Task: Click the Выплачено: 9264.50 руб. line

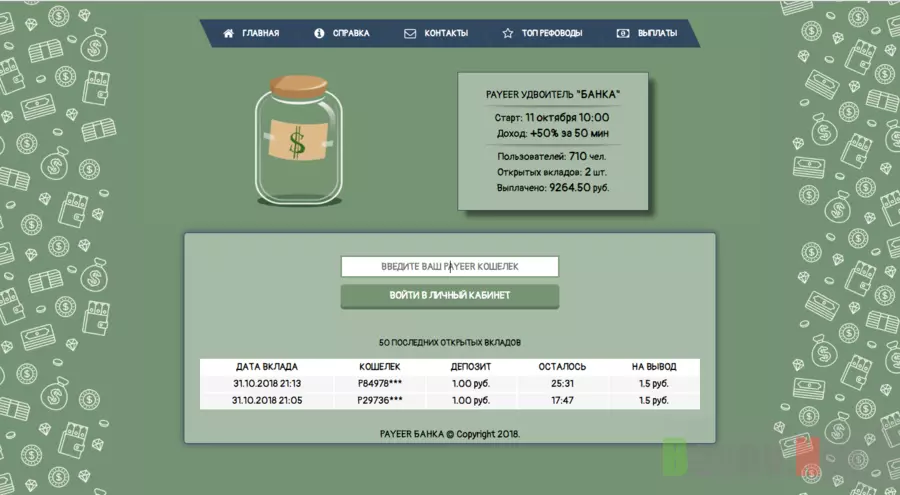Action: (x=553, y=188)
